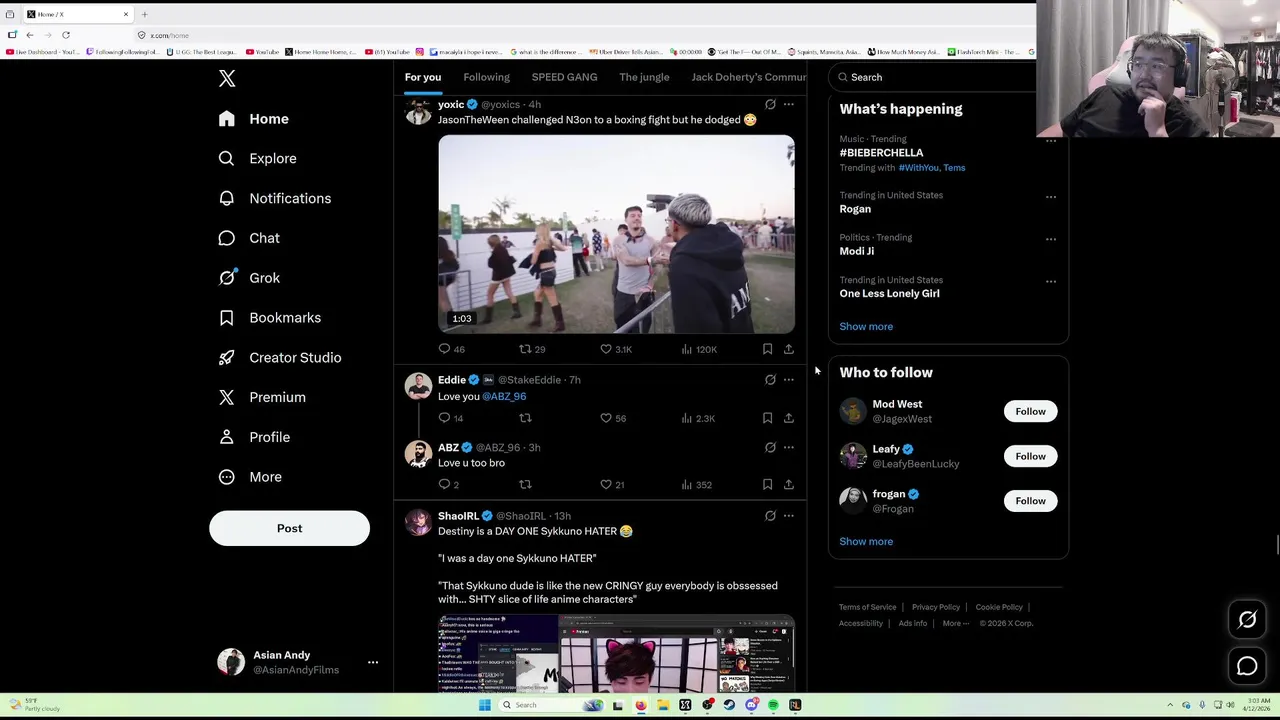Open yoxic's profile avatar
The image size is (1280, 720).
[x=418, y=113]
